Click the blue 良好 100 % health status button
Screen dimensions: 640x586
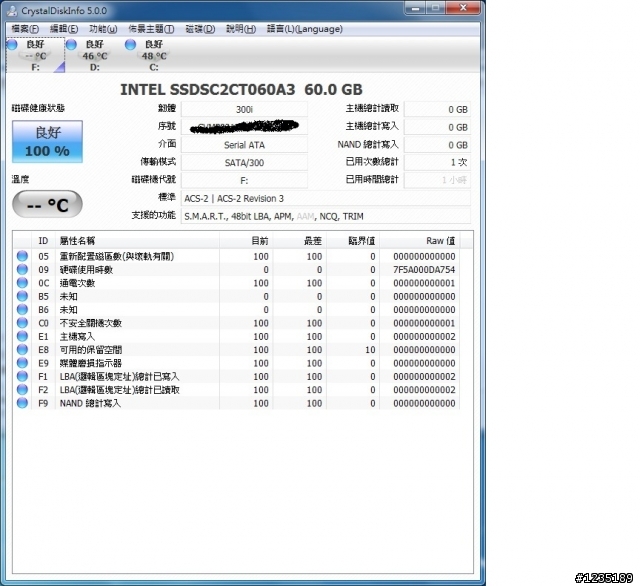click(47, 142)
